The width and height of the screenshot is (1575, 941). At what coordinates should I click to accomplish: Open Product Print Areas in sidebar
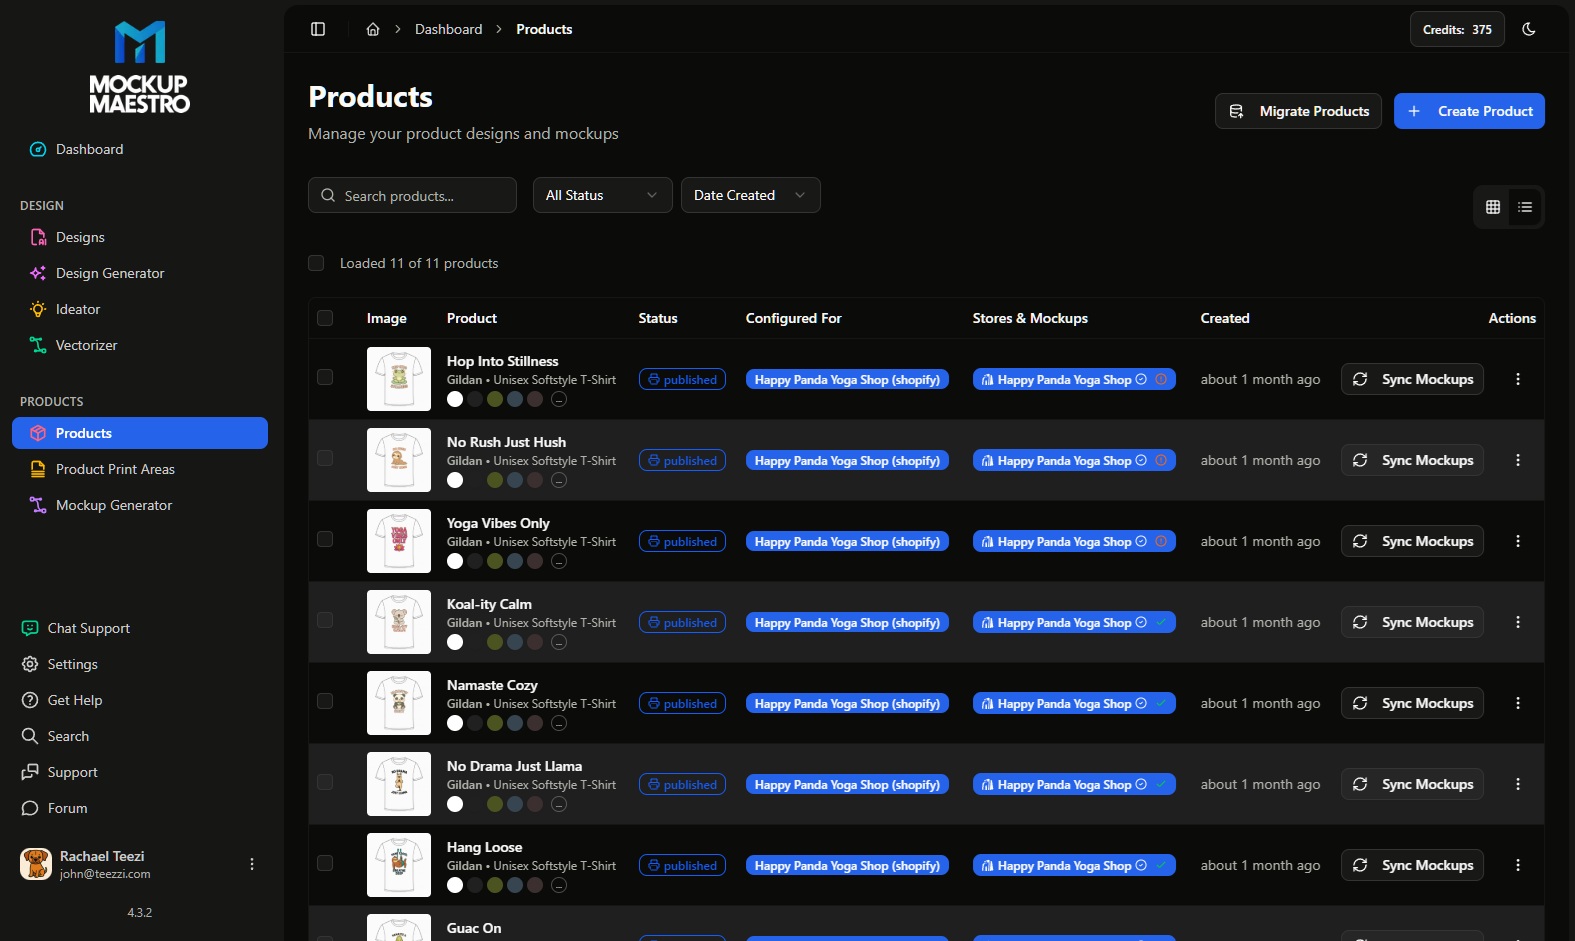pyautogui.click(x=140, y=469)
